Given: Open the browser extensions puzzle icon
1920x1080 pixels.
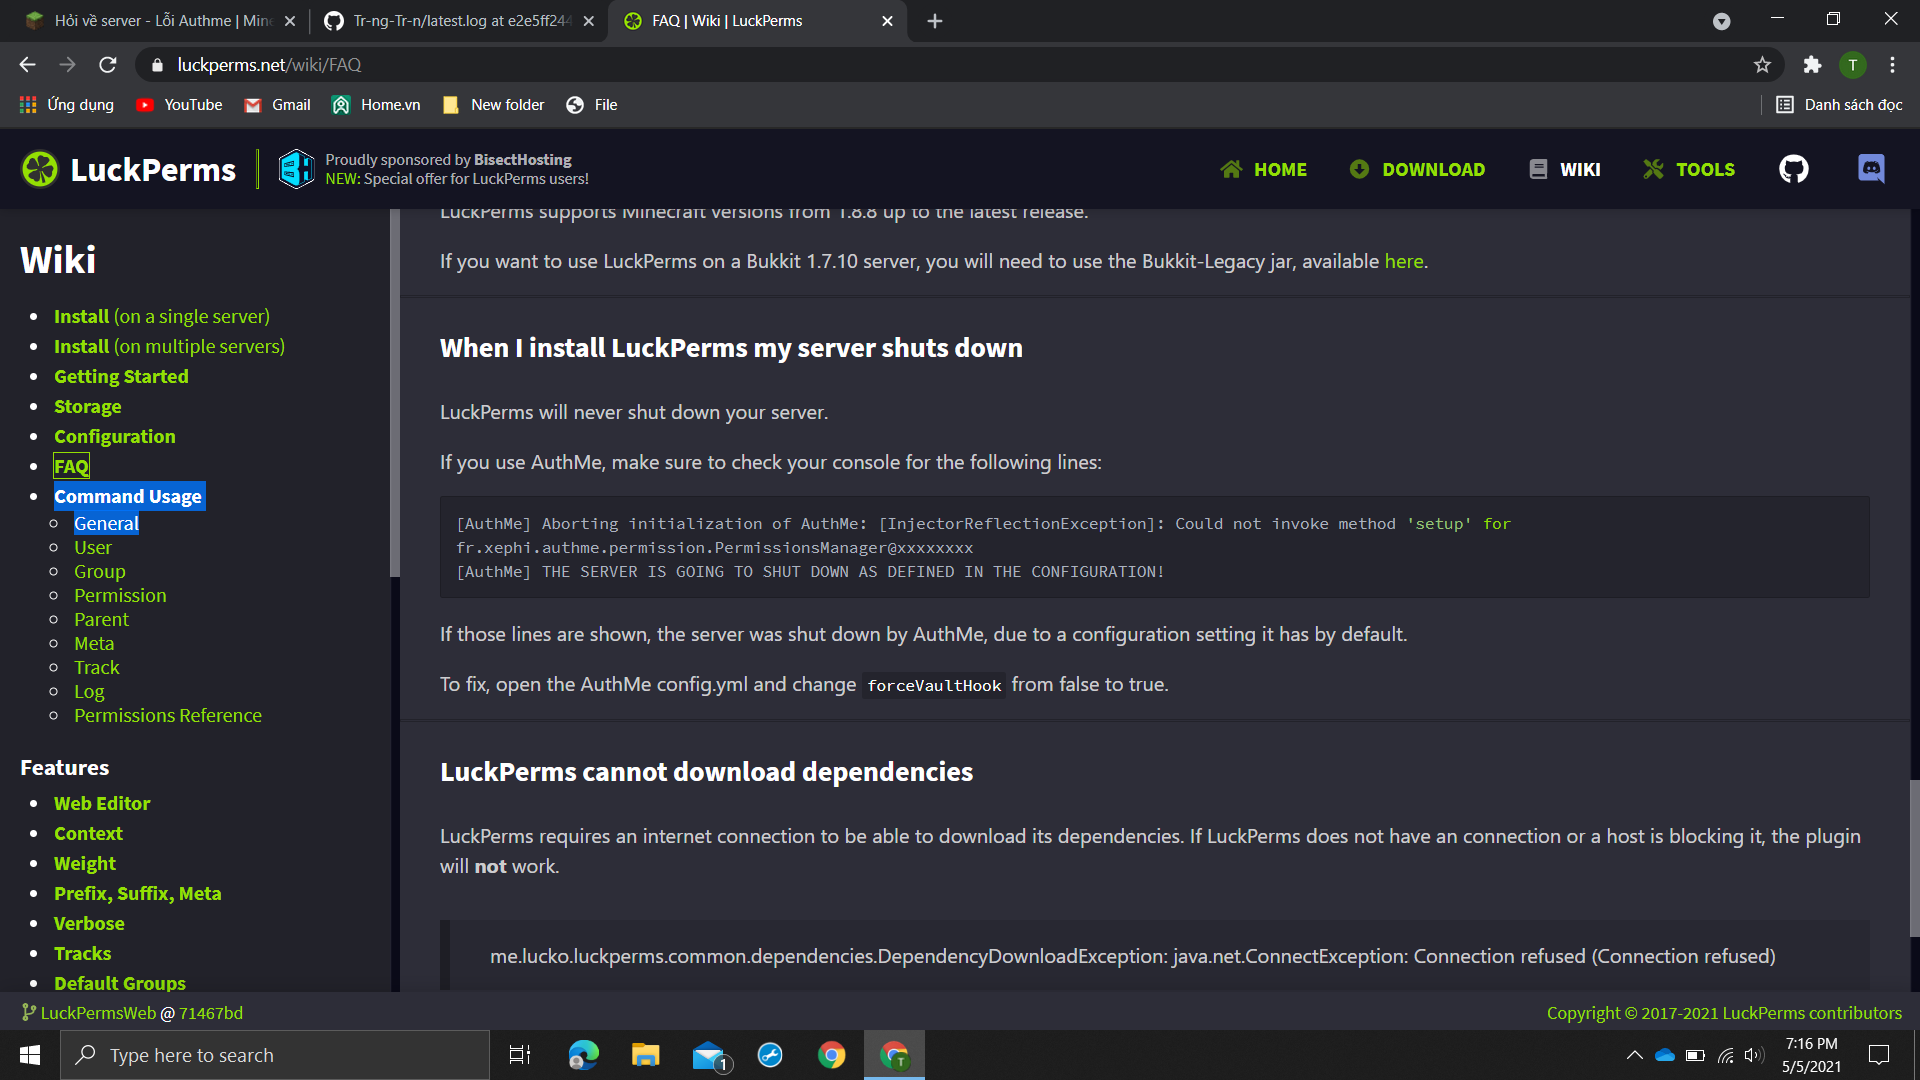Looking at the screenshot, I should click(1812, 65).
